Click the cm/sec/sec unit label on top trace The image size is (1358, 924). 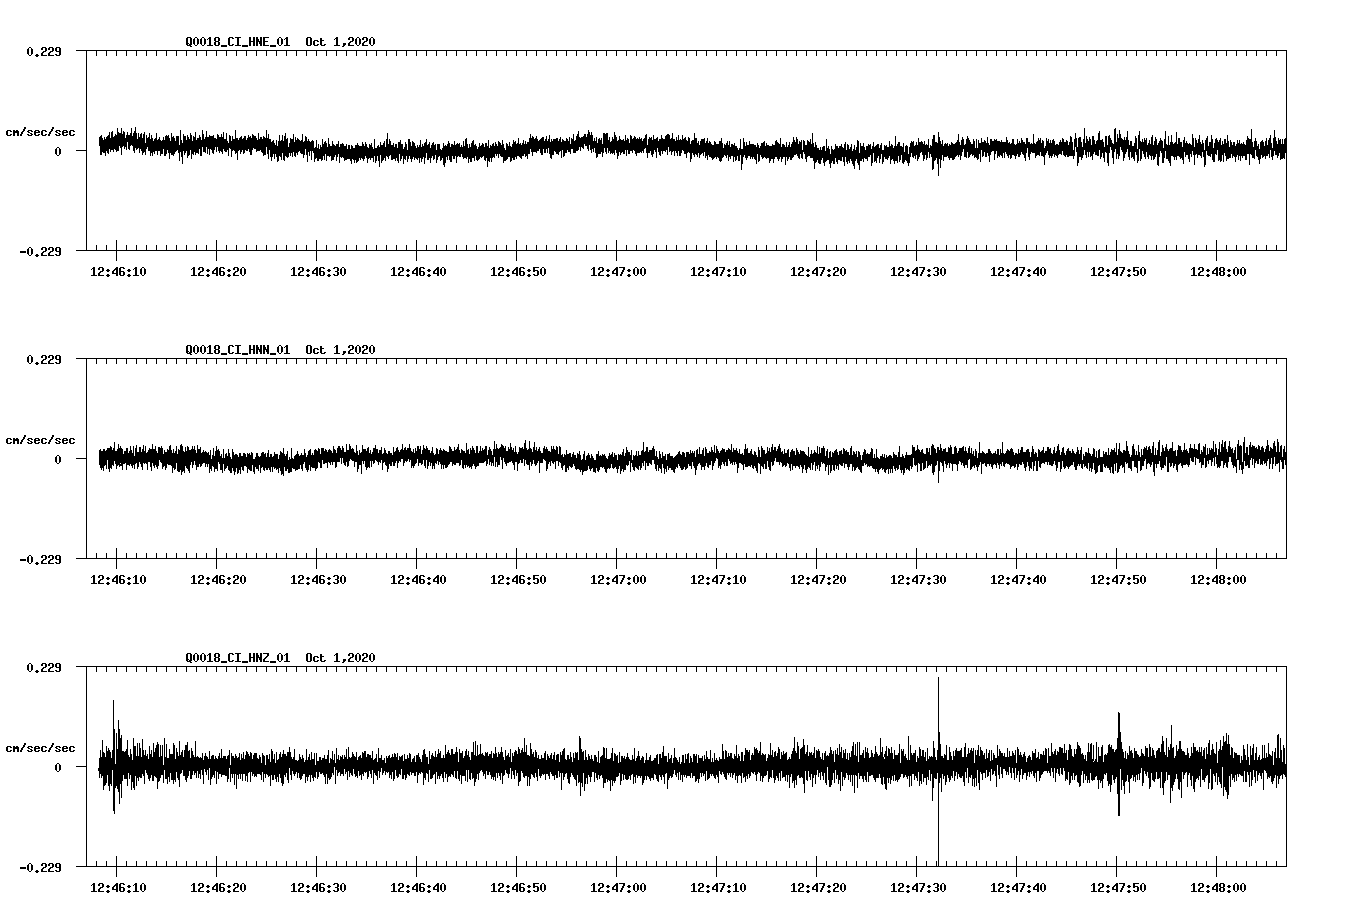pos(42,131)
